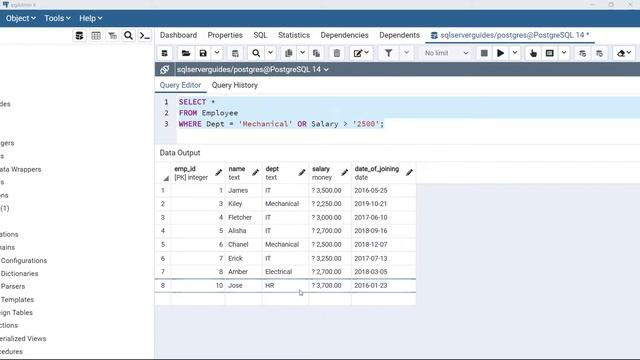Click the pencil icon in salary column header
Viewport: 640px width, 360px height.
pyautogui.click(x=344, y=173)
